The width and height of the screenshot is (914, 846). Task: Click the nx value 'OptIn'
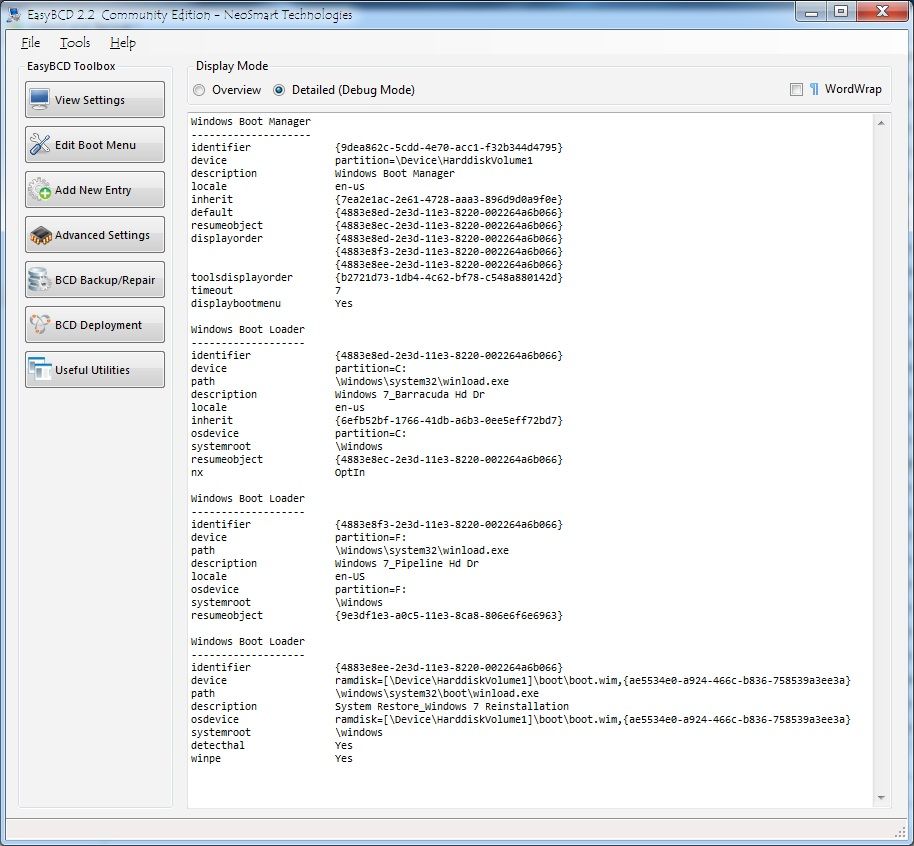[350, 472]
